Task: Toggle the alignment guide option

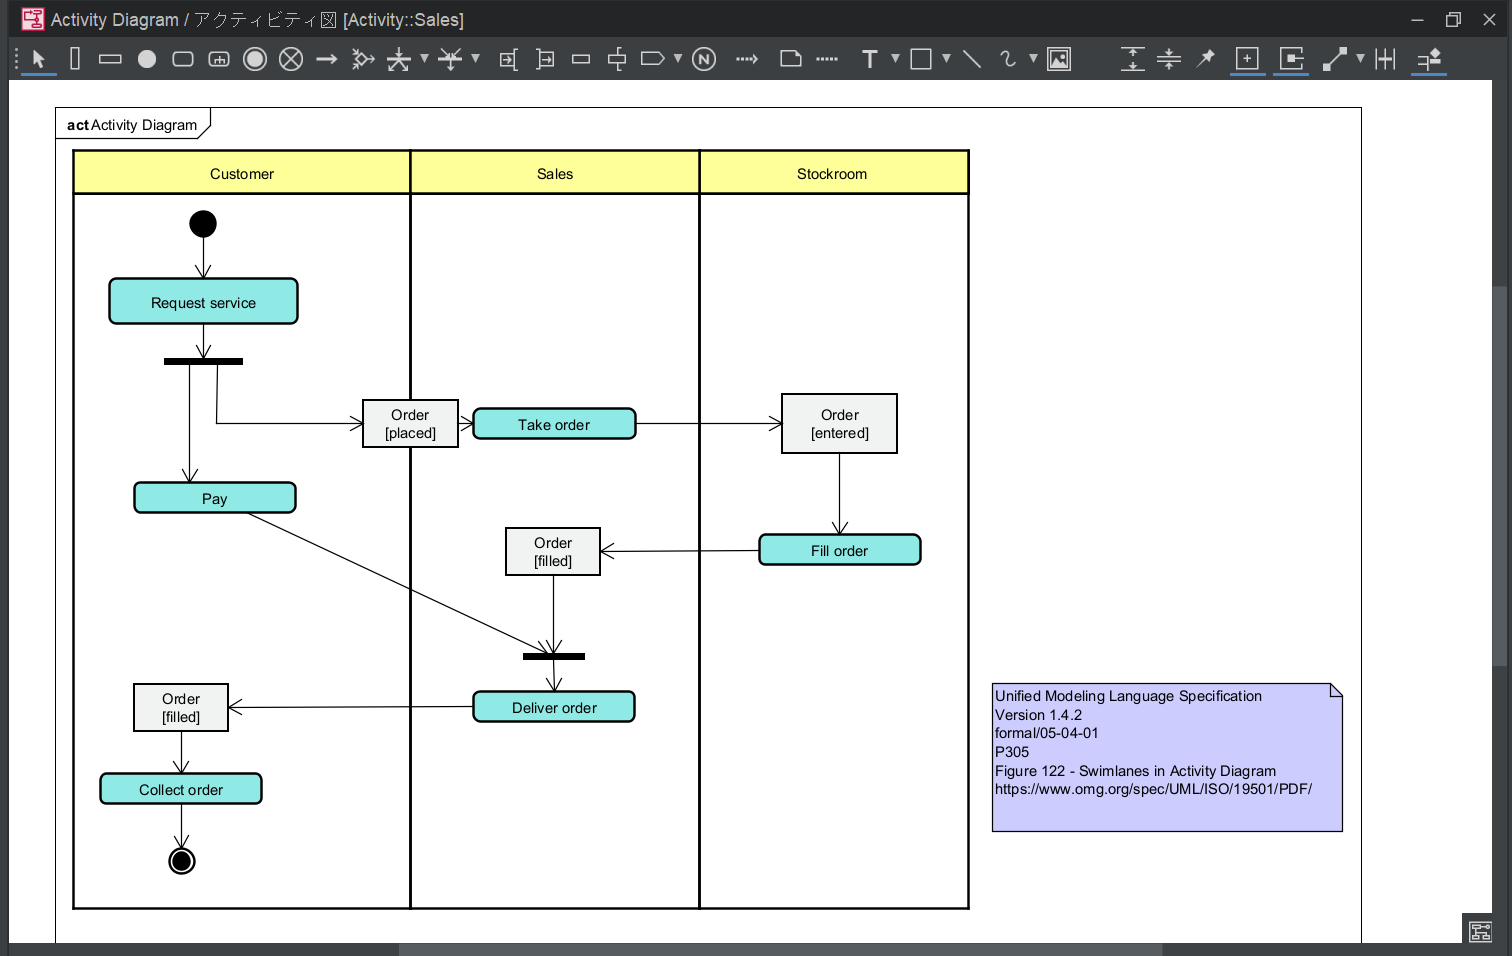Action: tap(1429, 59)
